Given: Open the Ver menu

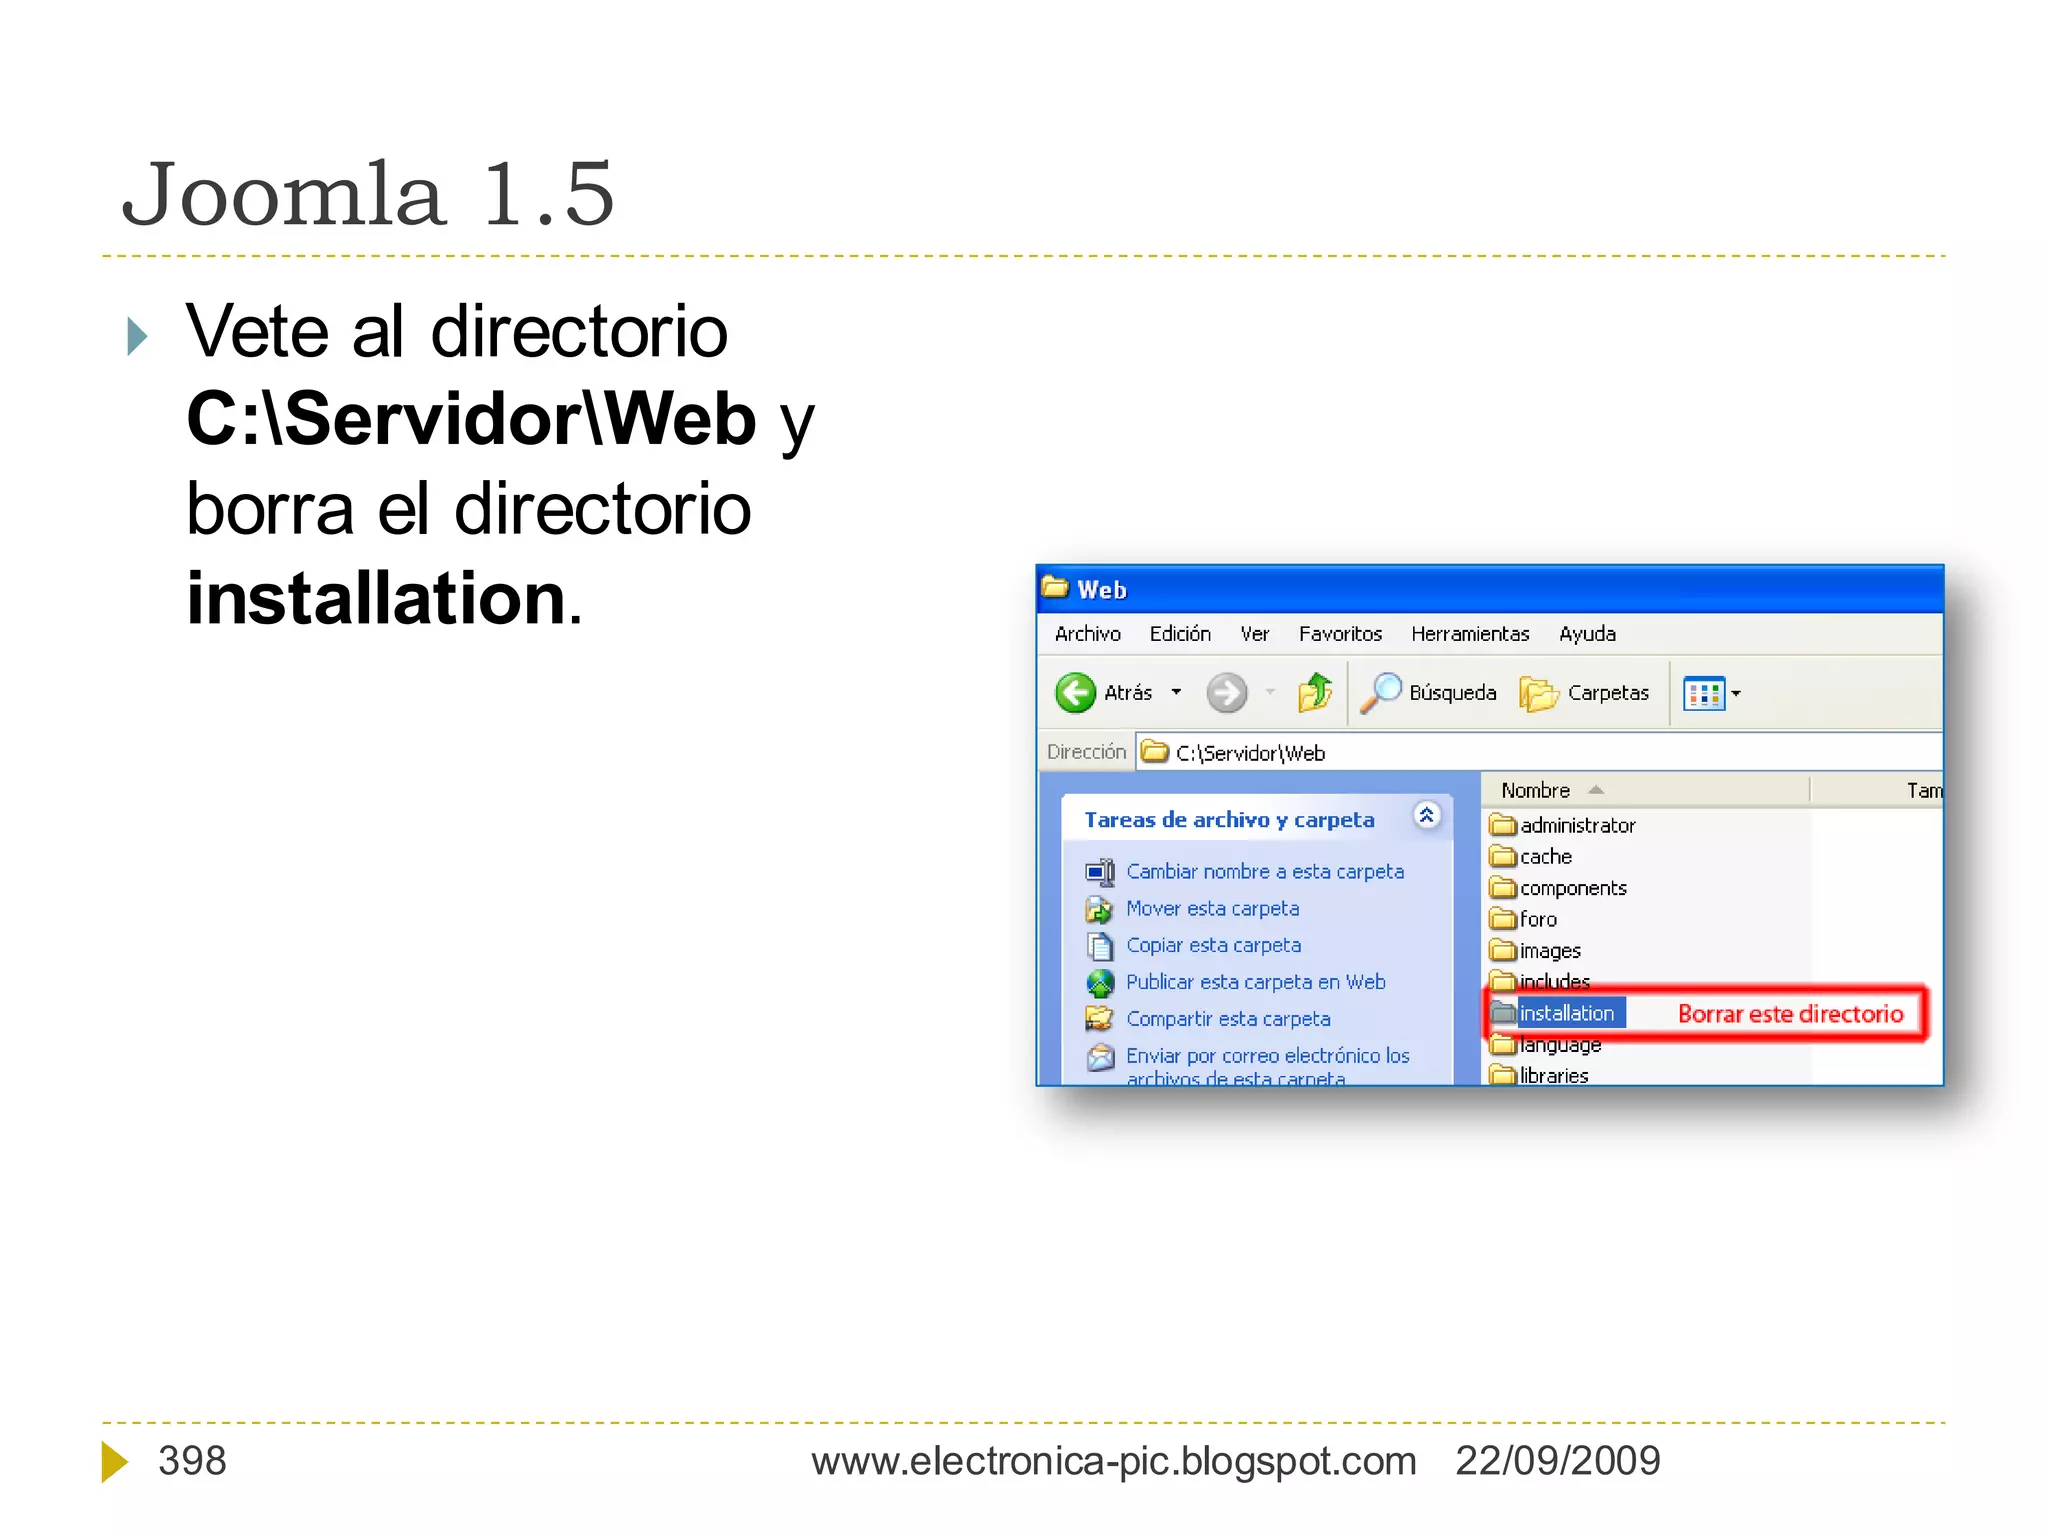Looking at the screenshot, I should tap(1254, 634).
